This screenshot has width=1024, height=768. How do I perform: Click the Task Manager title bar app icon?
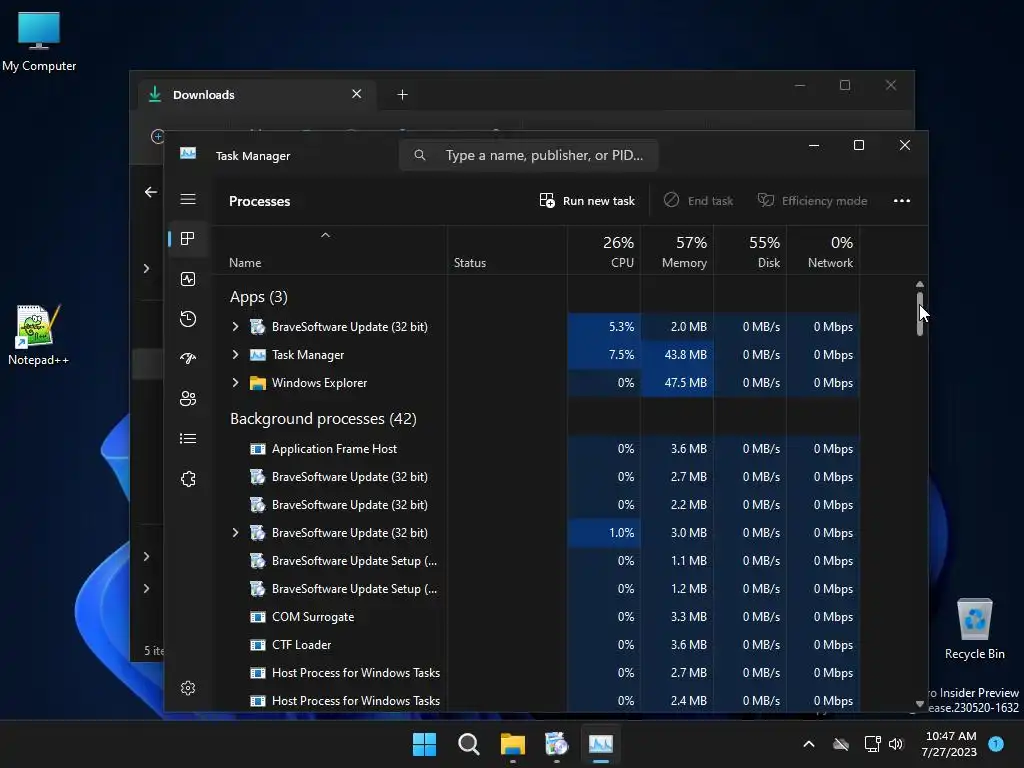(x=188, y=153)
